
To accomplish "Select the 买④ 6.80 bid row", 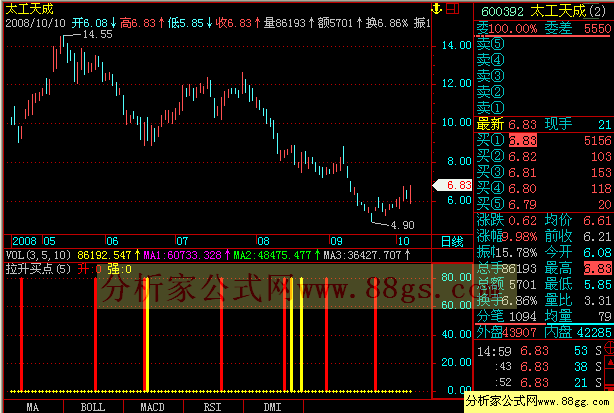I will (544, 189).
